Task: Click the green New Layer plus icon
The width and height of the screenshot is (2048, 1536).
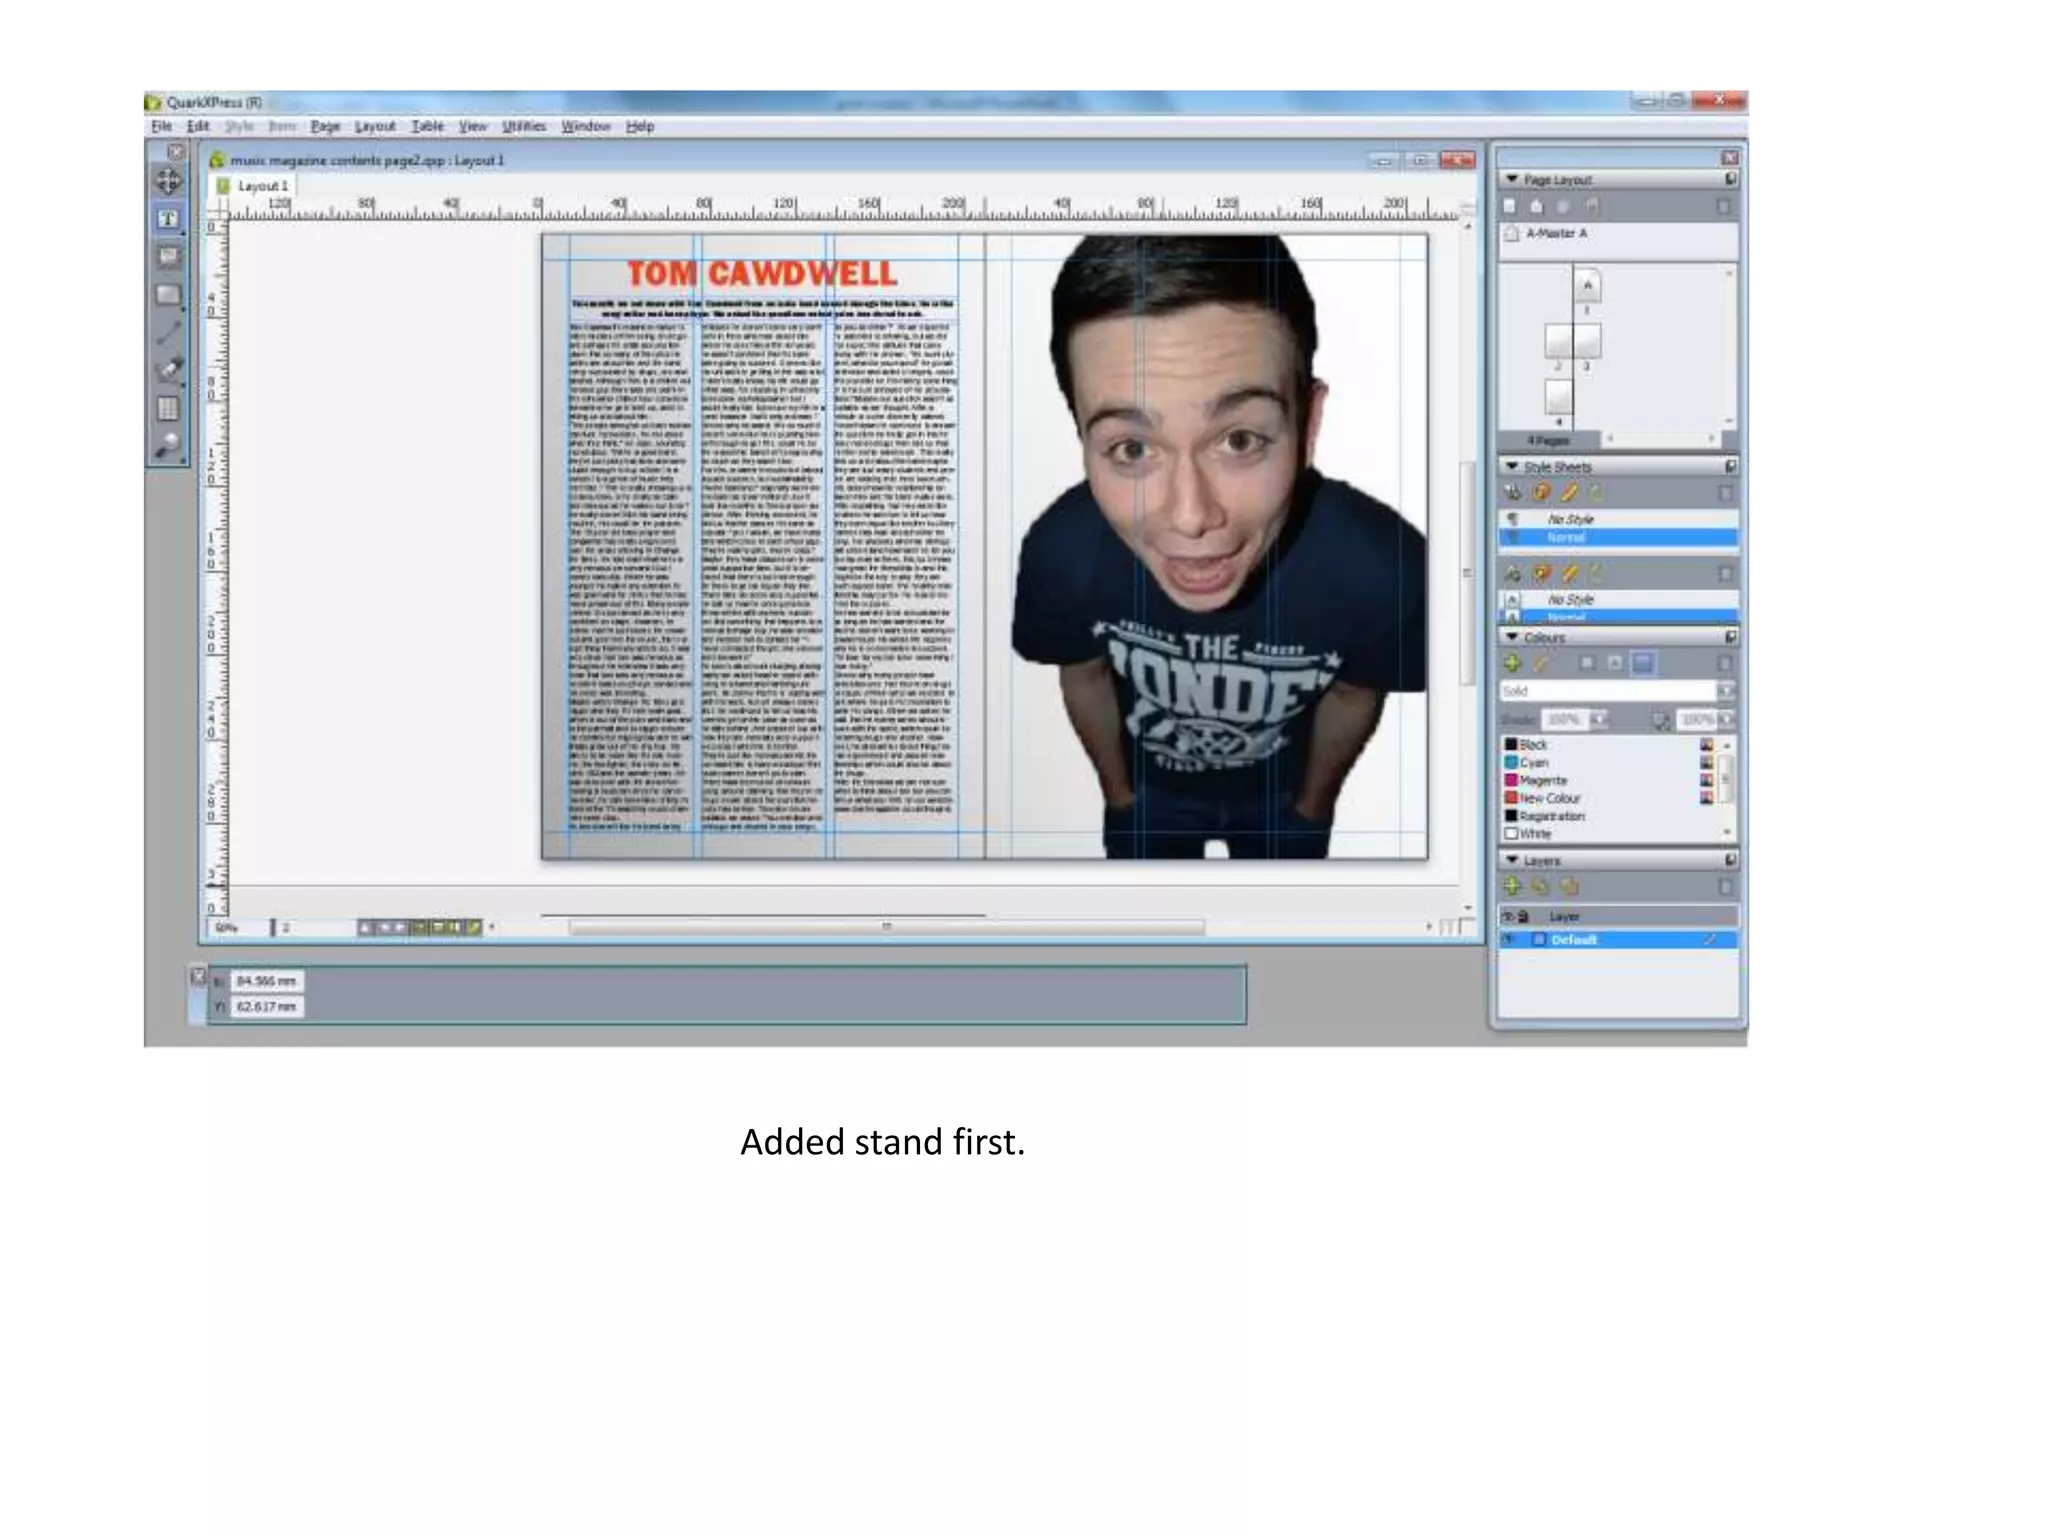Action: pos(1512,886)
